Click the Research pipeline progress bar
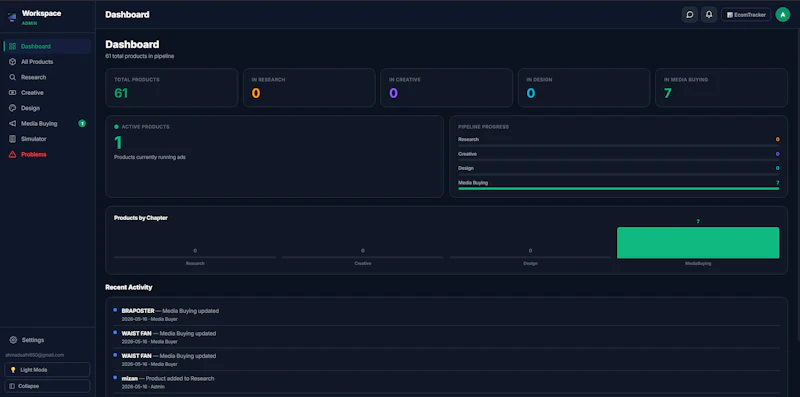 618,146
